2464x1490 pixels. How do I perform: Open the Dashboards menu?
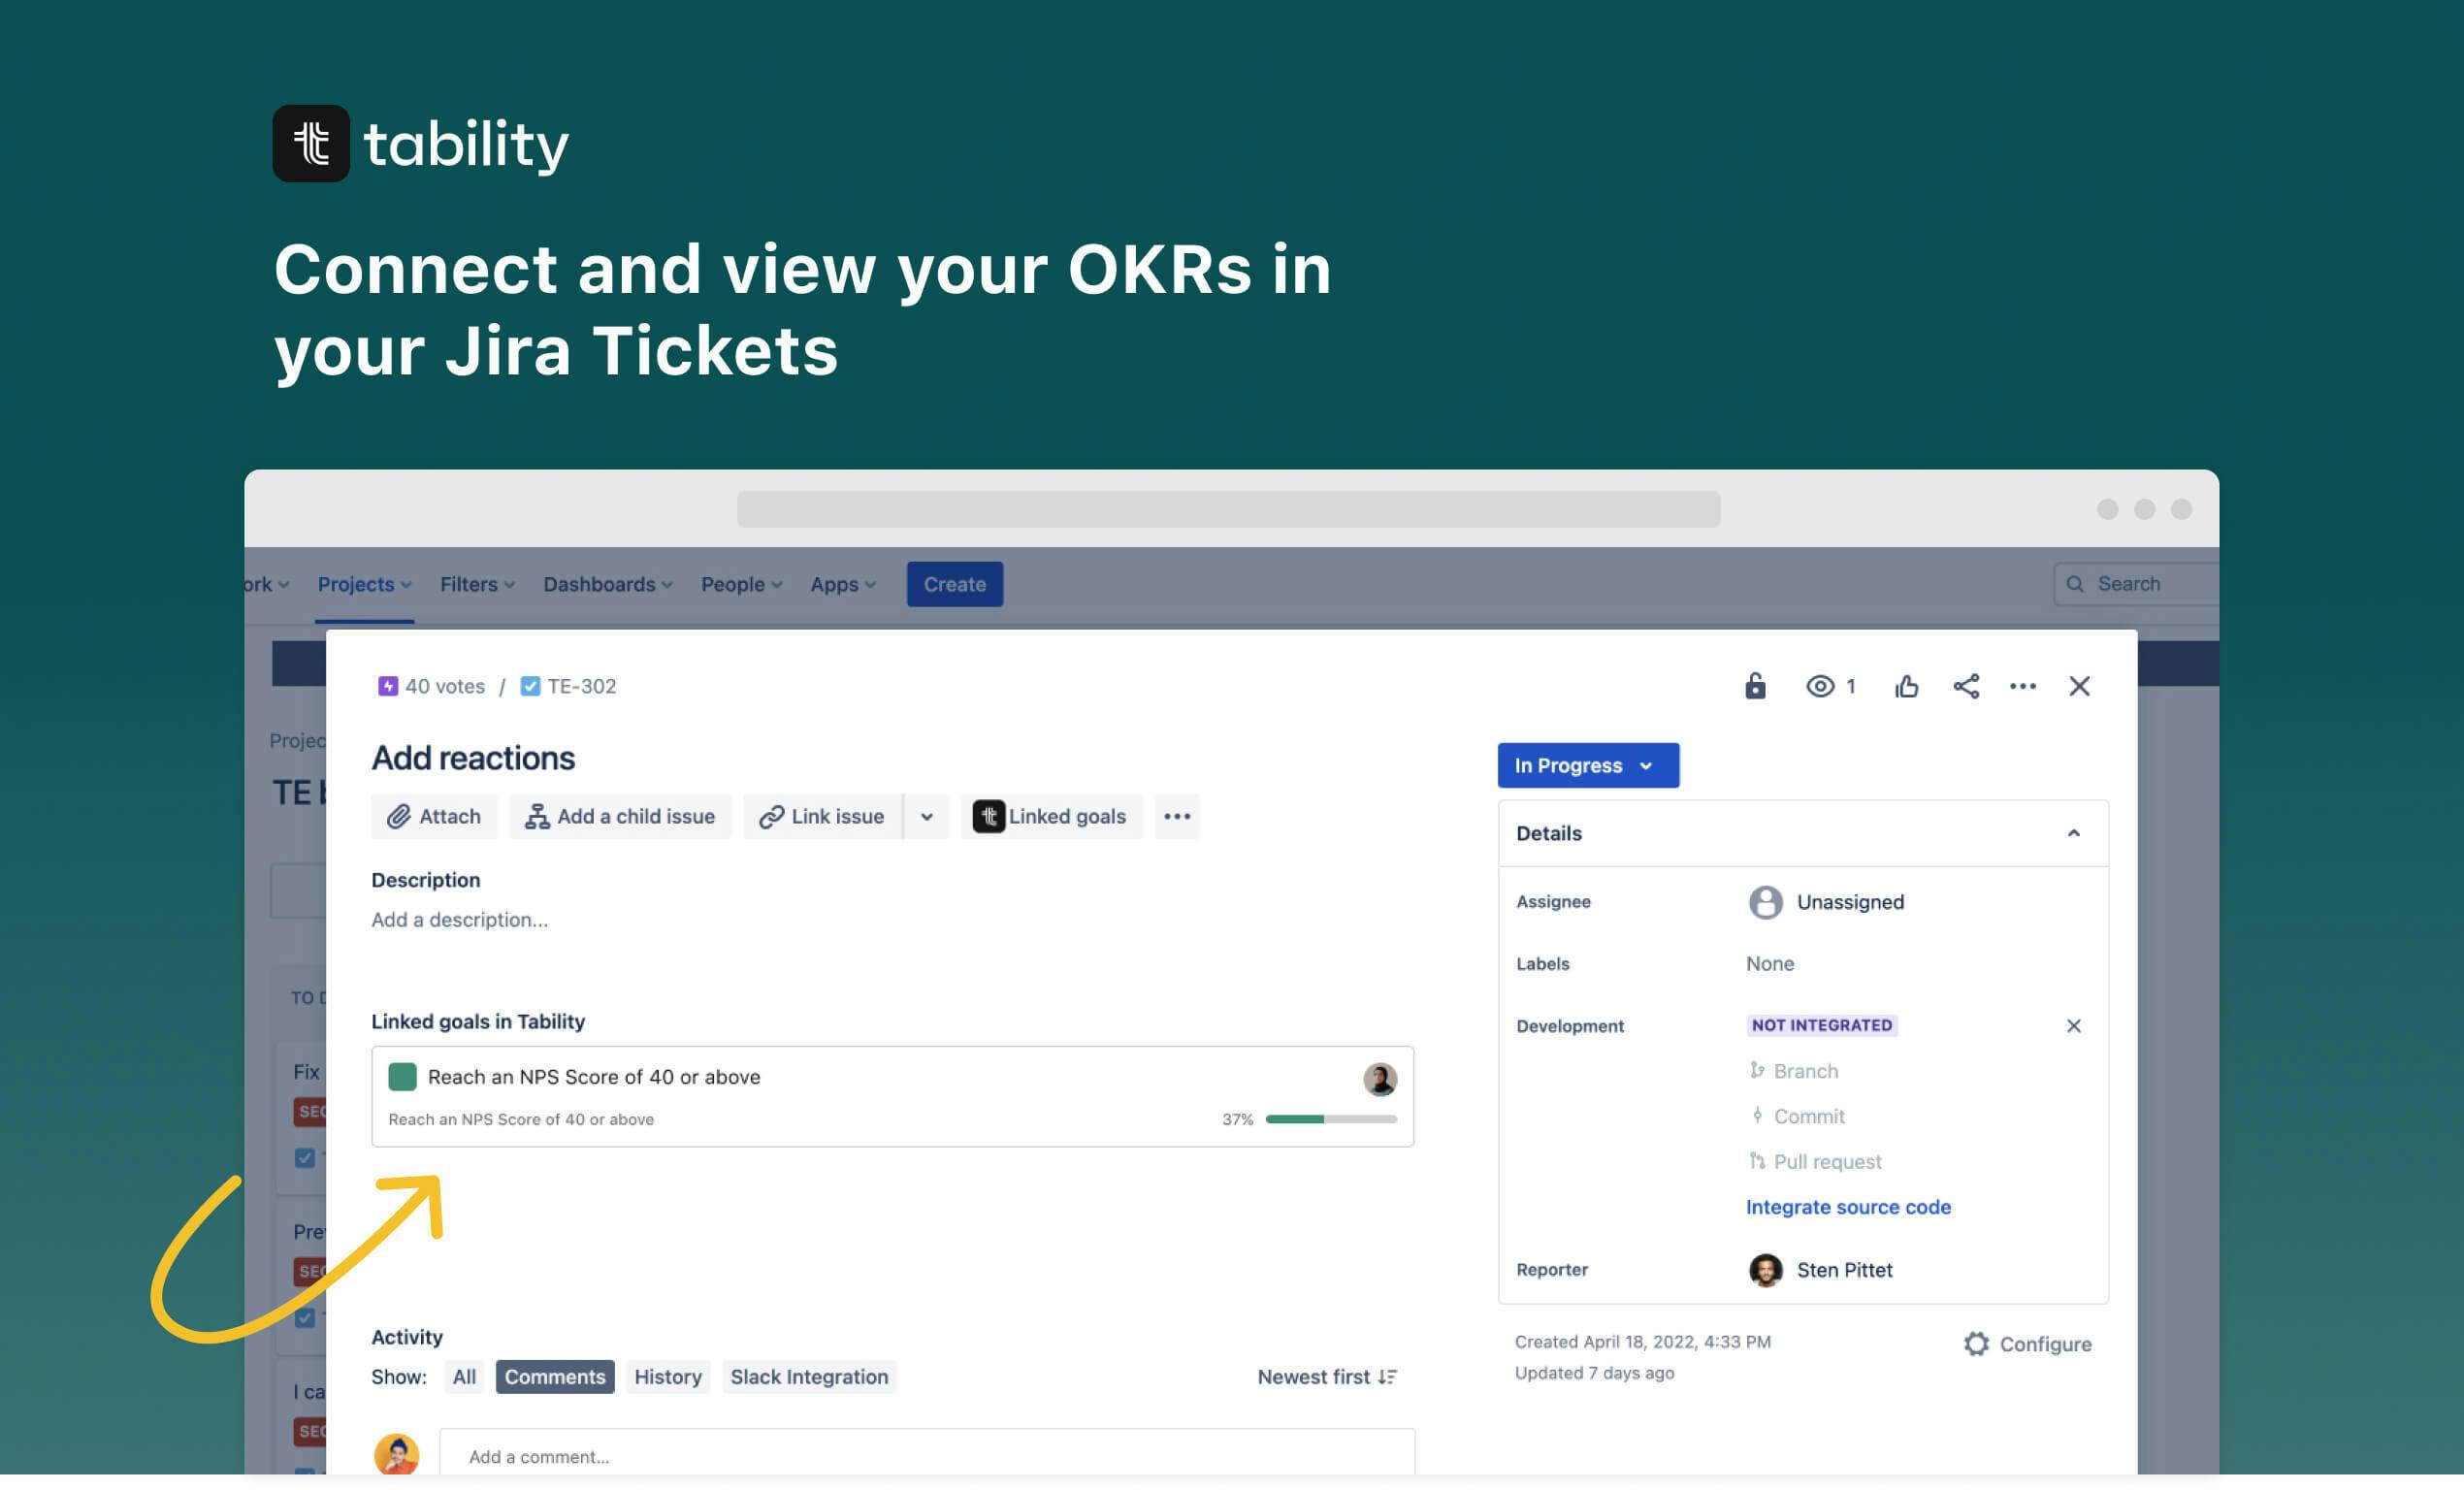(x=608, y=584)
